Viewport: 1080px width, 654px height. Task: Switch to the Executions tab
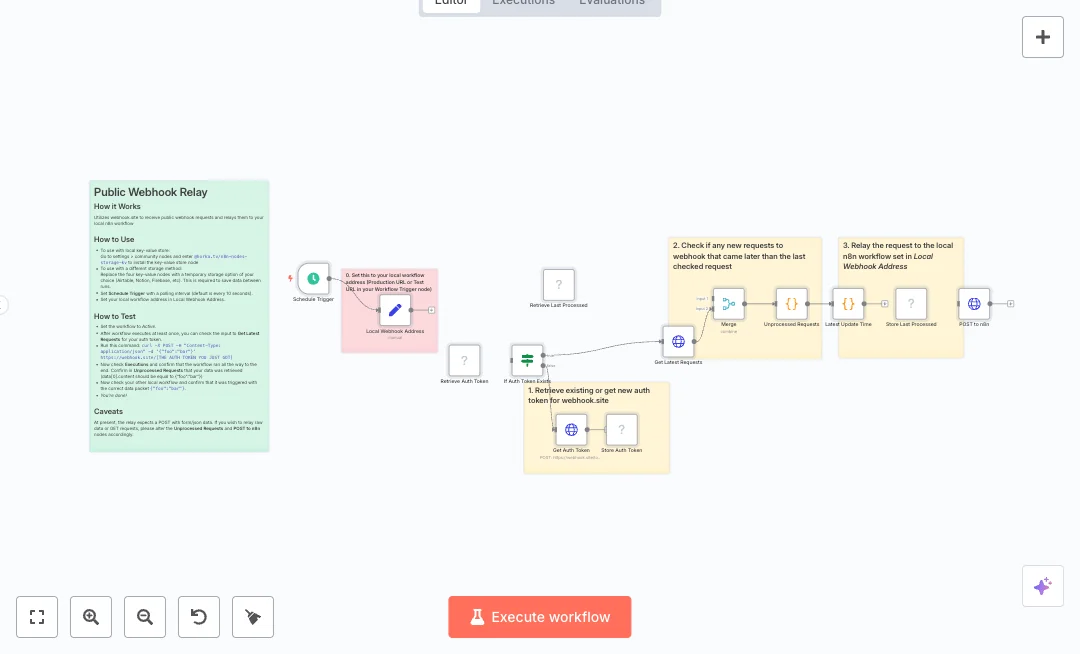523,3
